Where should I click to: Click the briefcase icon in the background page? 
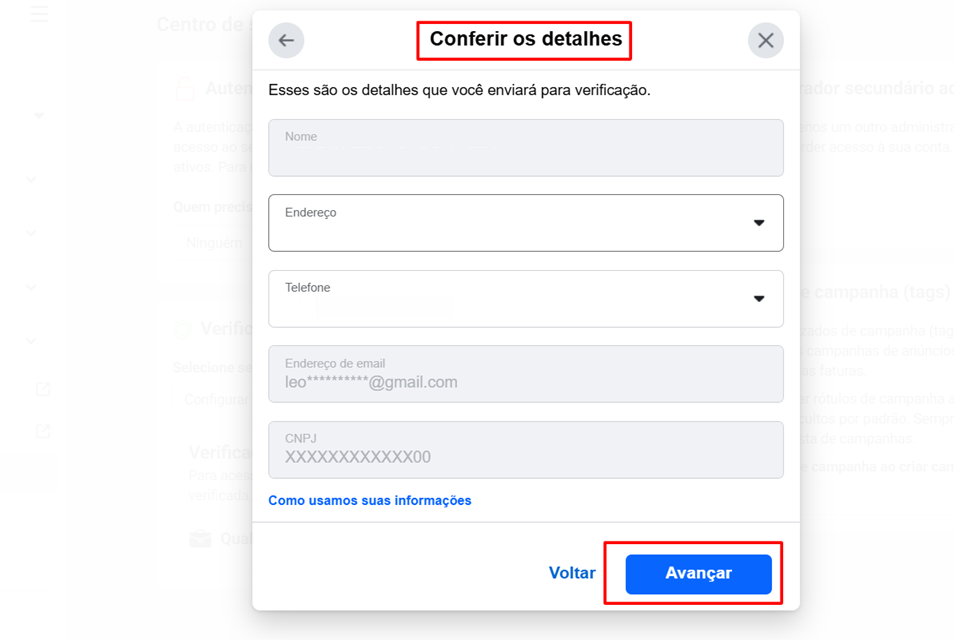tap(201, 539)
